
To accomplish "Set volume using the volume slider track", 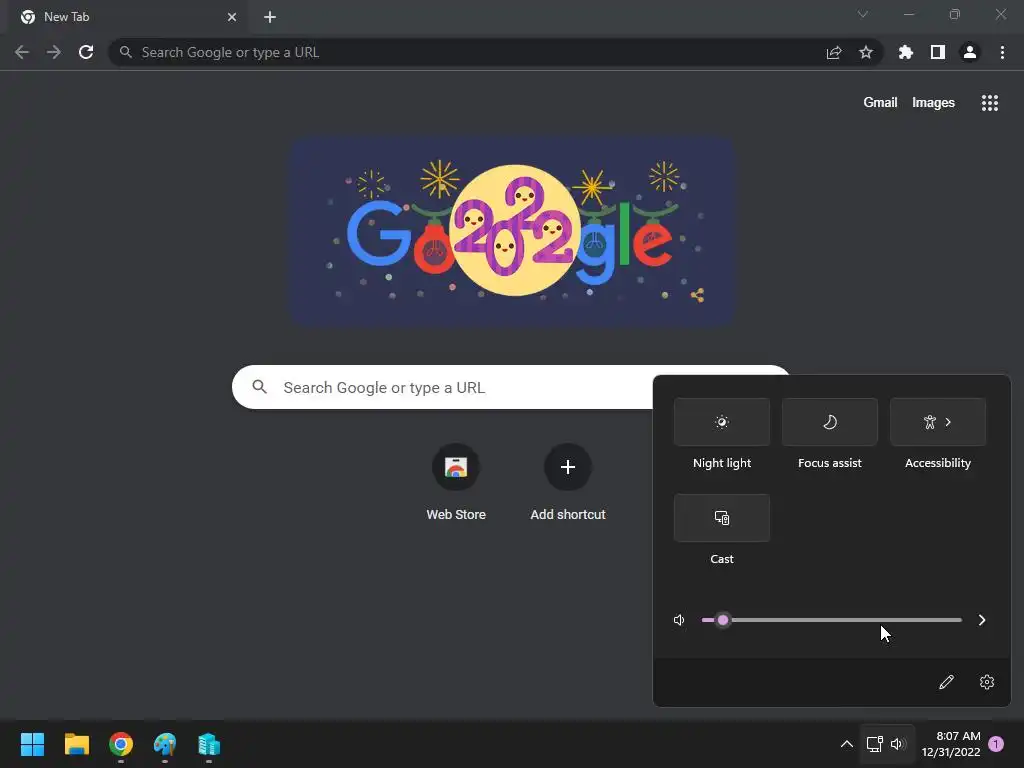I will 831,620.
